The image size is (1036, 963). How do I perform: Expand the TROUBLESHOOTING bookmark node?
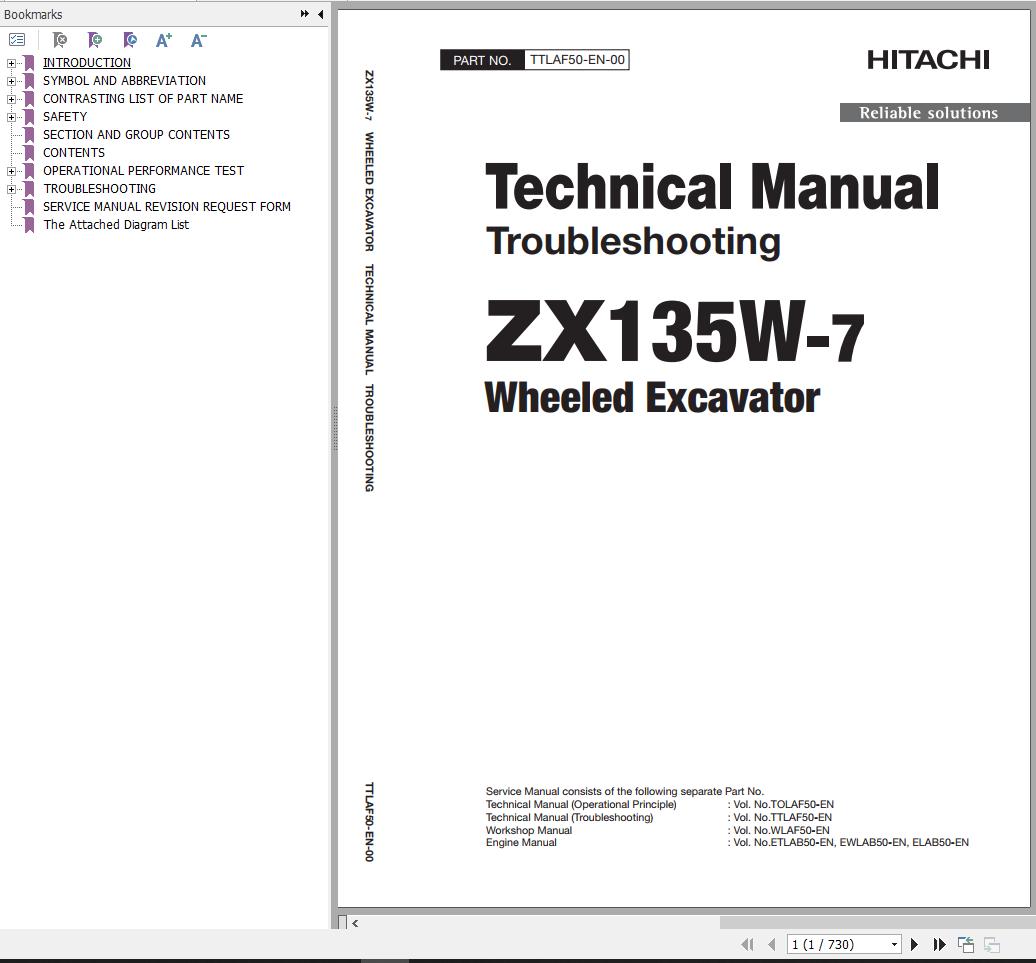tap(11, 190)
